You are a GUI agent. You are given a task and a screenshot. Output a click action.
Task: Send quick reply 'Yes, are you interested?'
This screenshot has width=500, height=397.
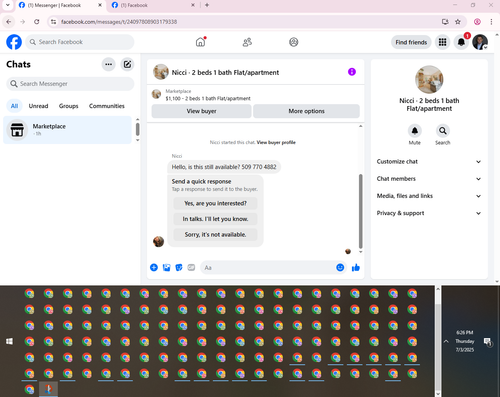click(x=215, y=203)
